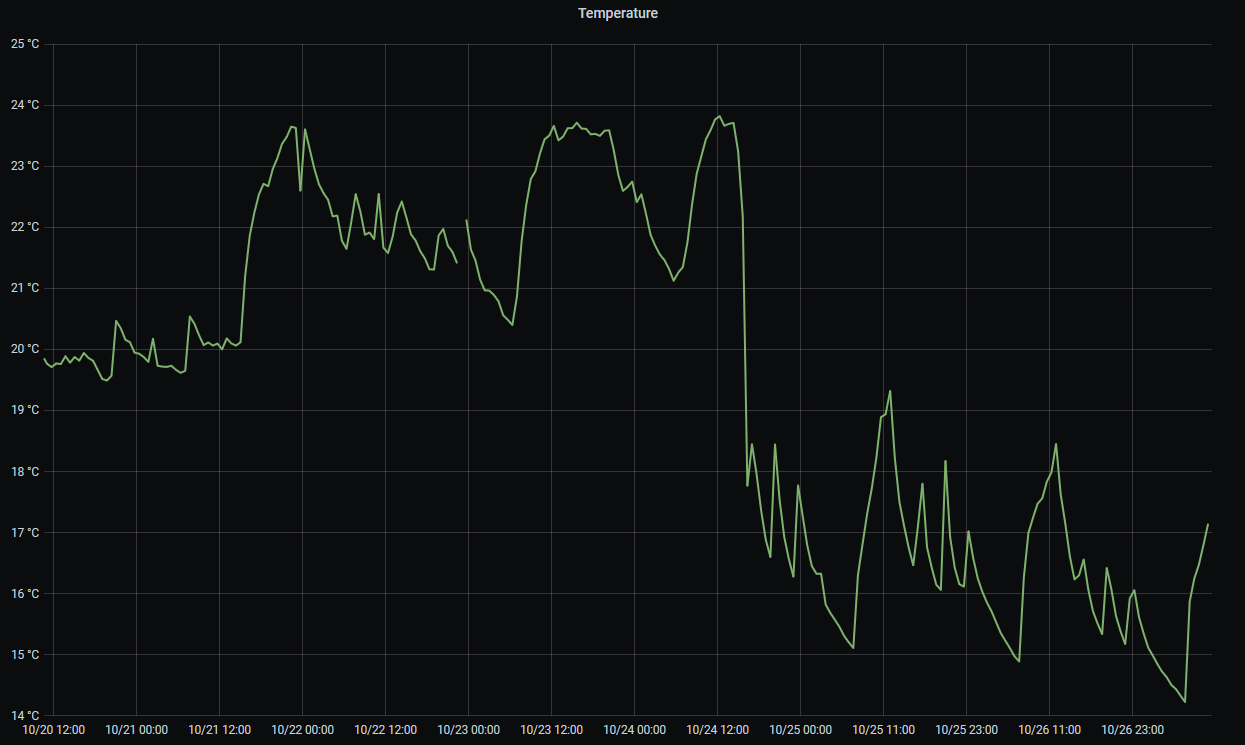Click the 10/21 12:00 time label
Viewport: 1245px width, 745px height.
click(219, 730)
